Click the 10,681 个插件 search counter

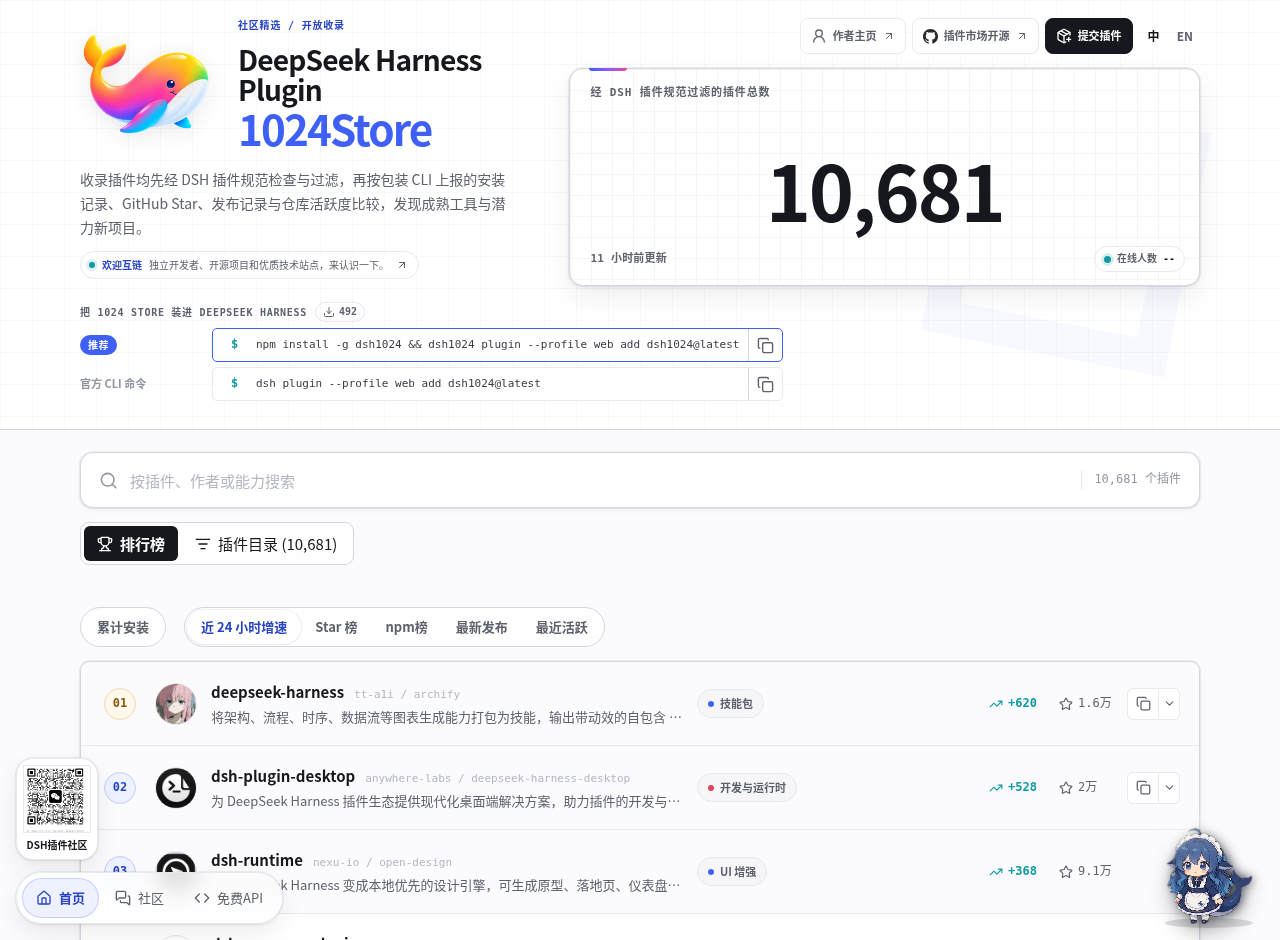[x=1137, y=479]
